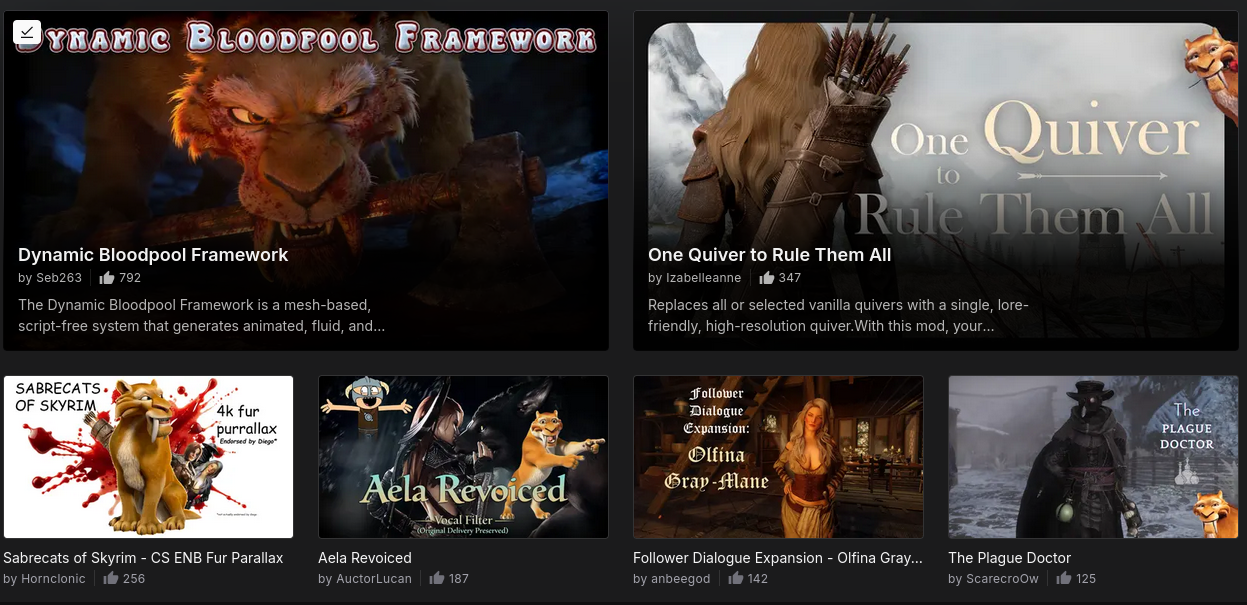Image resolution: width=1247 pixels, height=605 pixels.
Task: Click the 347 endorsement count
Action: point(790,278)
